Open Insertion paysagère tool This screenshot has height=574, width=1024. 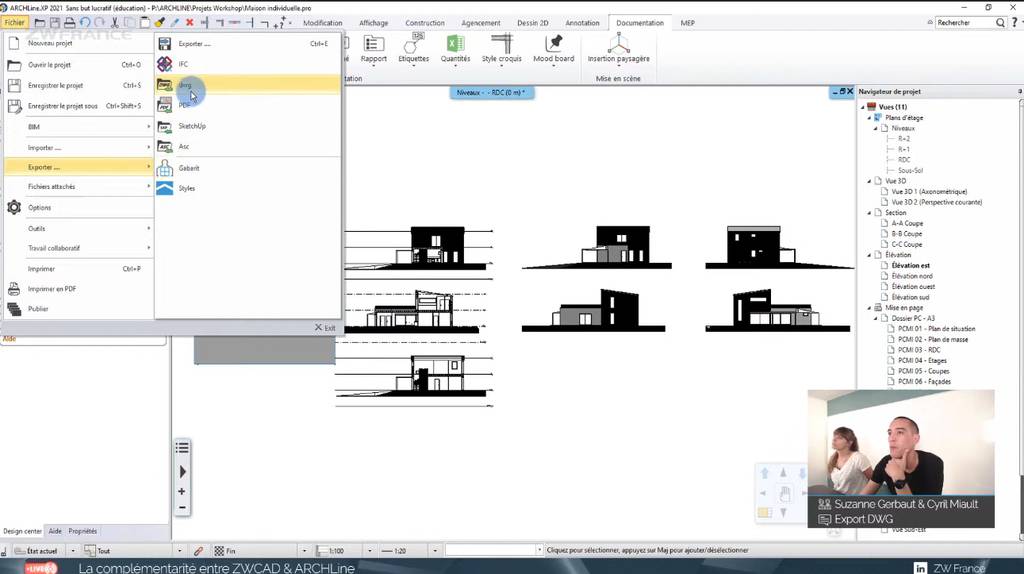618,50
